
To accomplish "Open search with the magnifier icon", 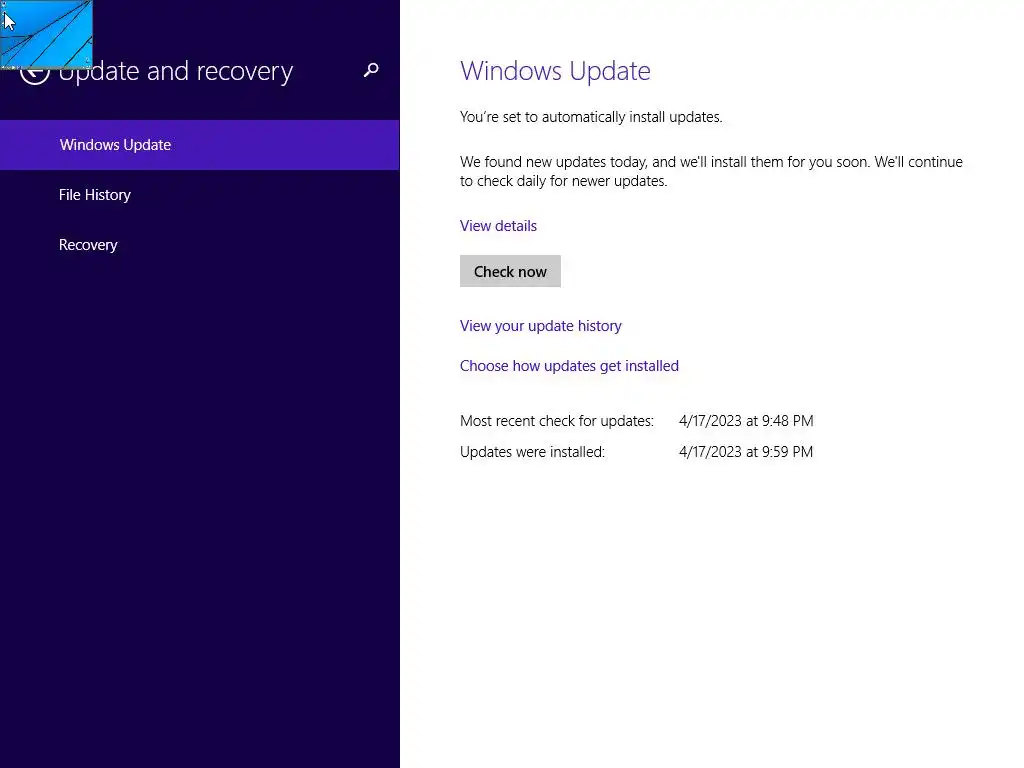I will 371,70.
